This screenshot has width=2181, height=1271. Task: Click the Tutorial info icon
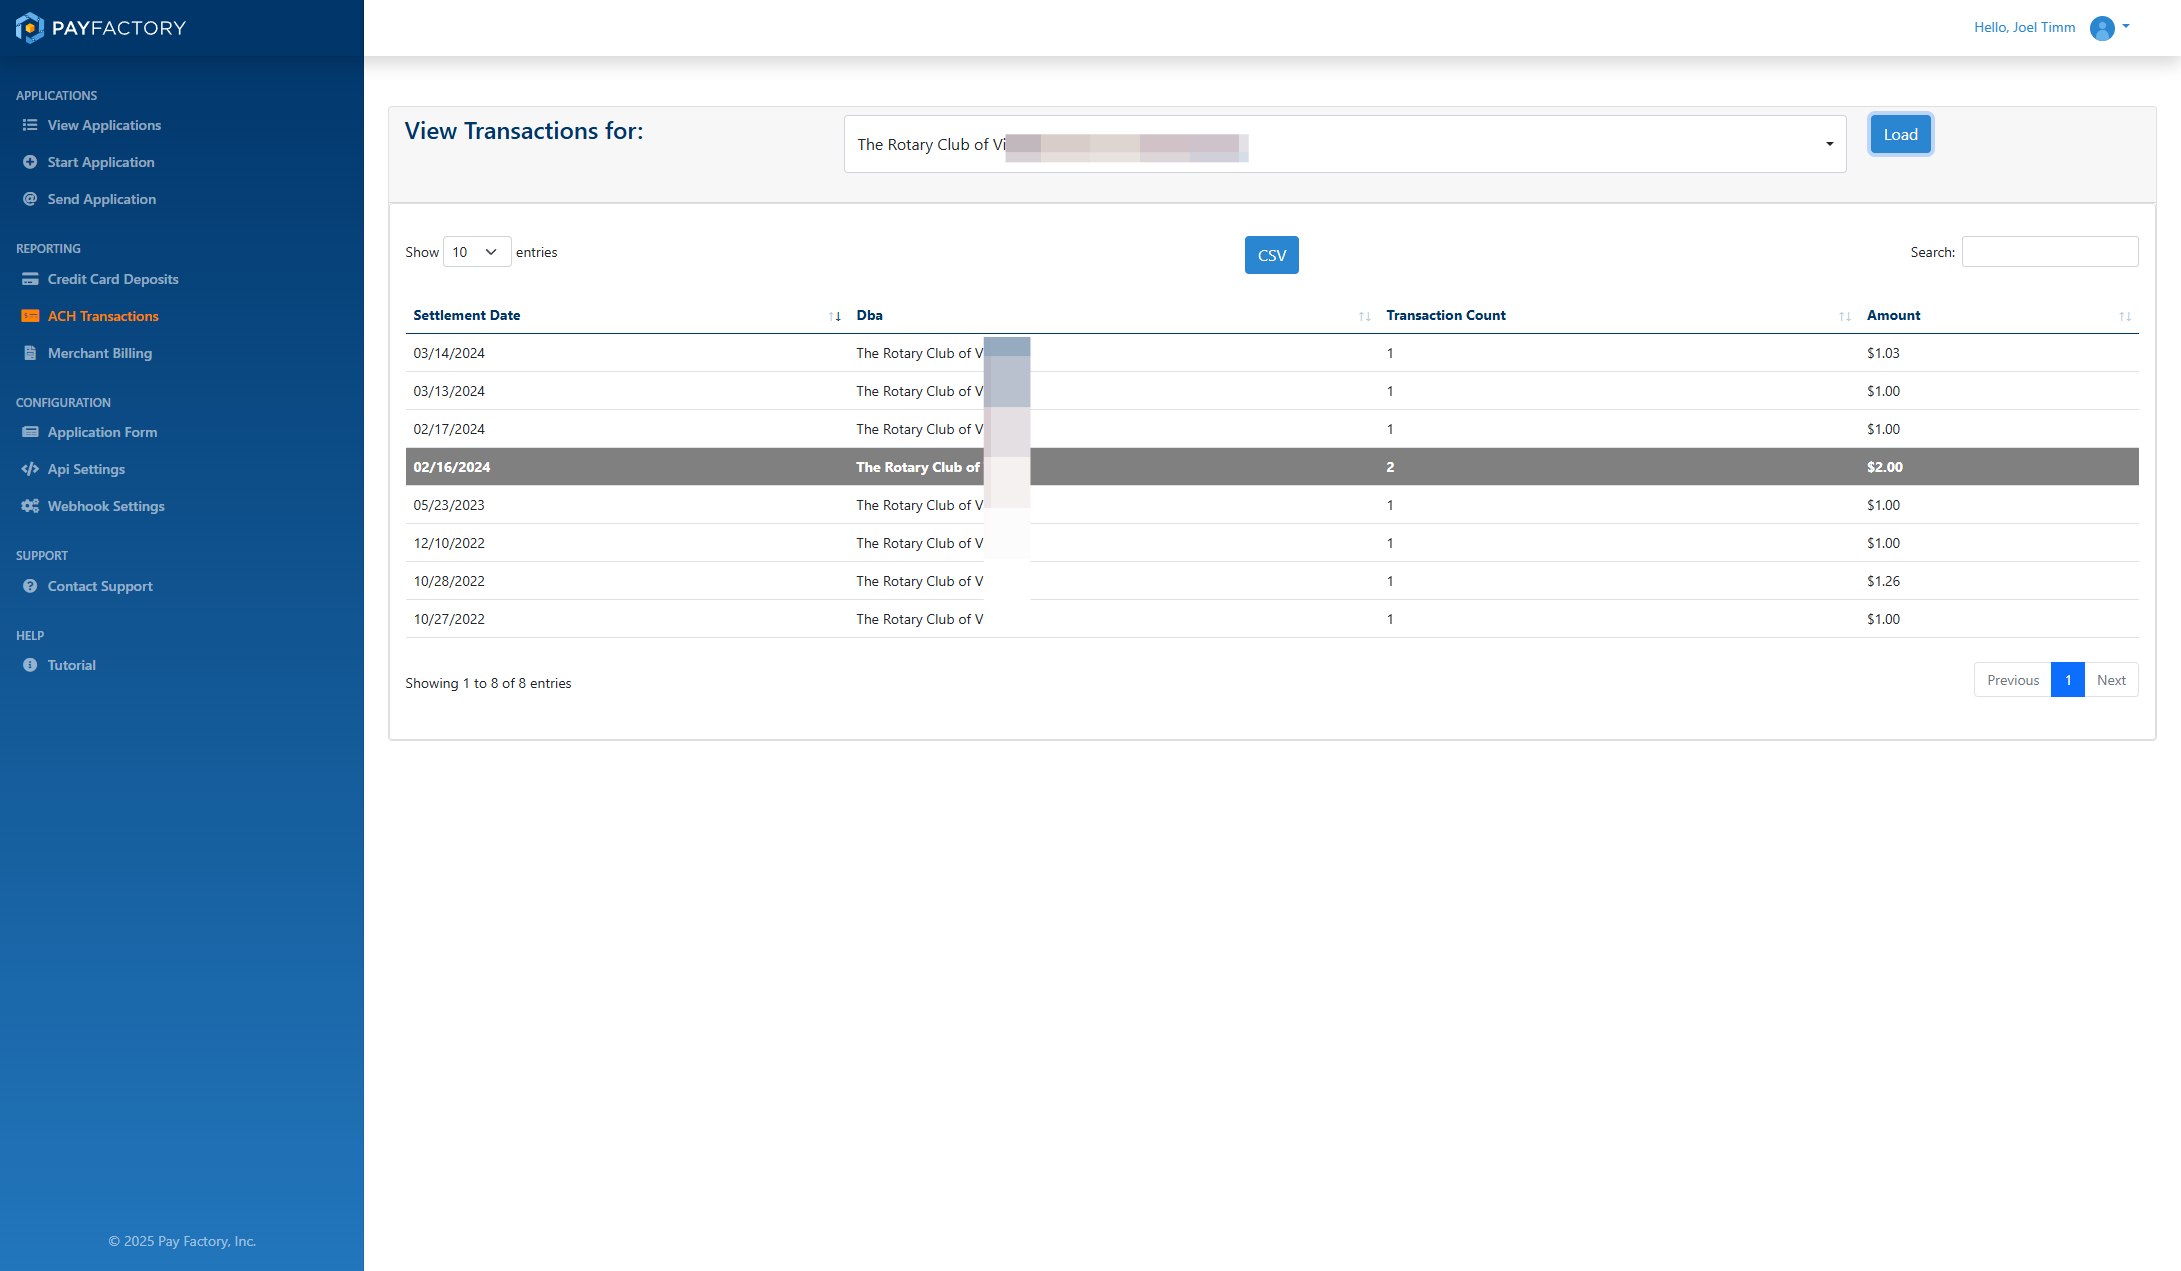[x=30, y=665]
